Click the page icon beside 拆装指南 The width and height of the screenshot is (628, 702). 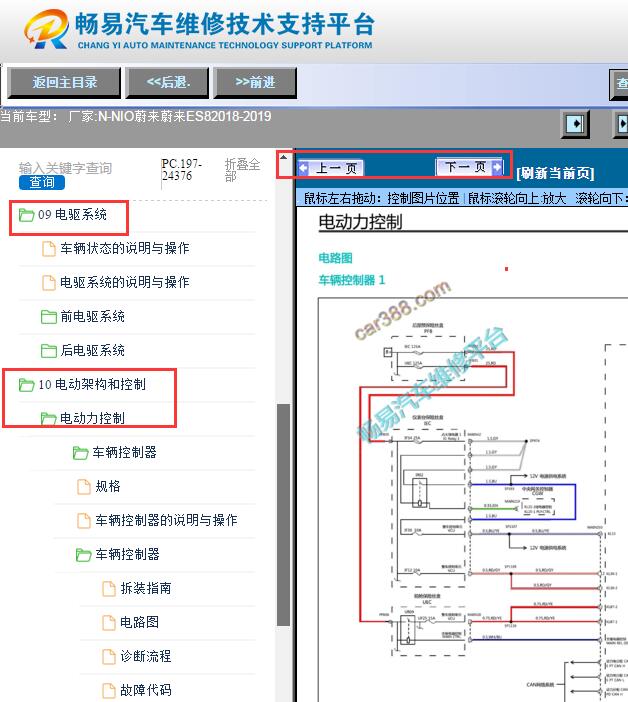[x=109, y=589]
